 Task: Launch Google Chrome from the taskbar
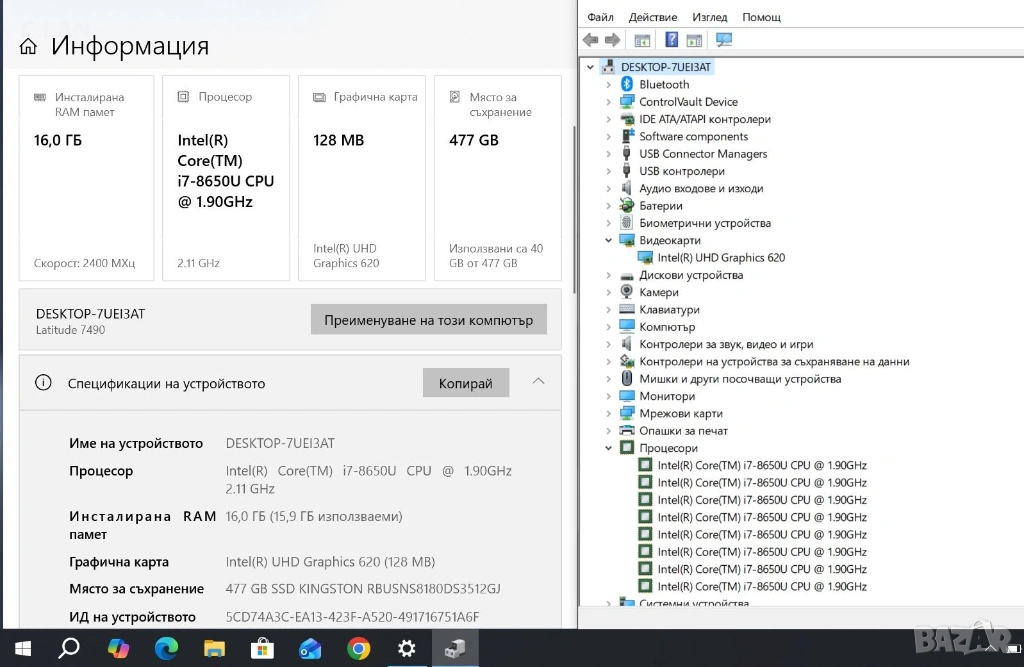[358, 648]
